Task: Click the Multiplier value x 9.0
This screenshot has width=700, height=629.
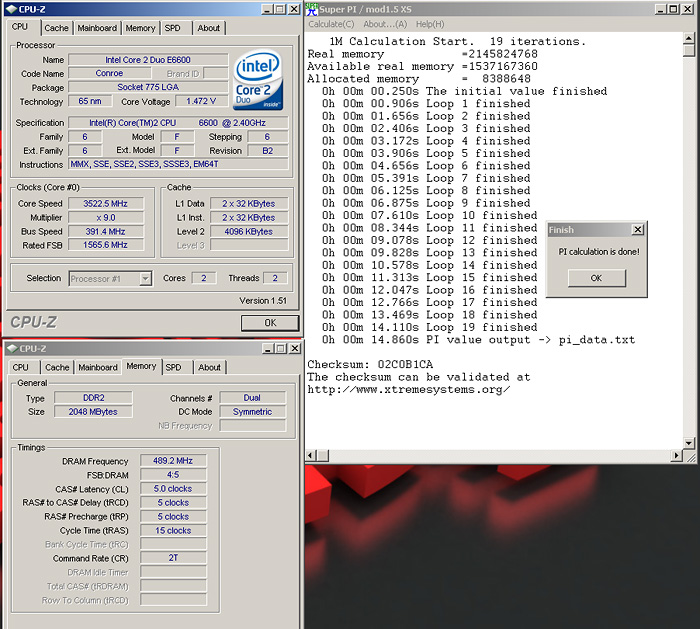Action: coord(105,218)
